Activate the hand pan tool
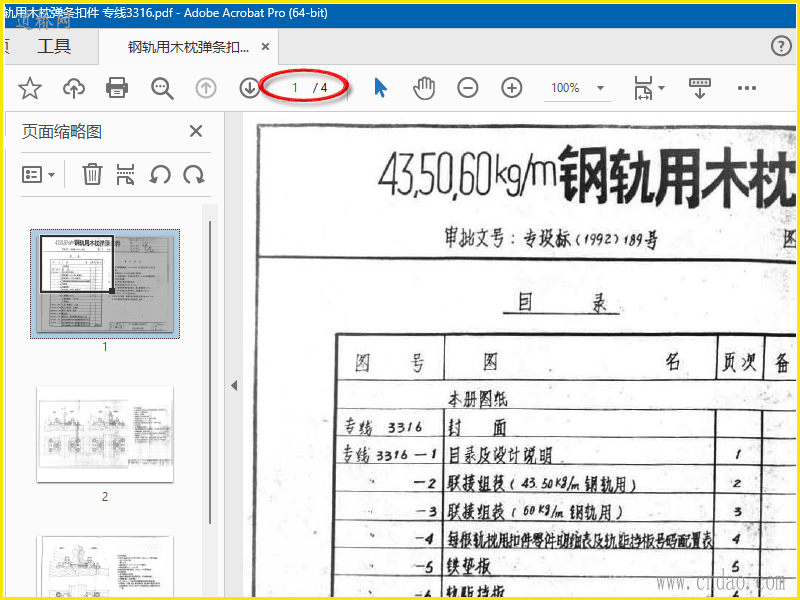 (x=424, y=88)
